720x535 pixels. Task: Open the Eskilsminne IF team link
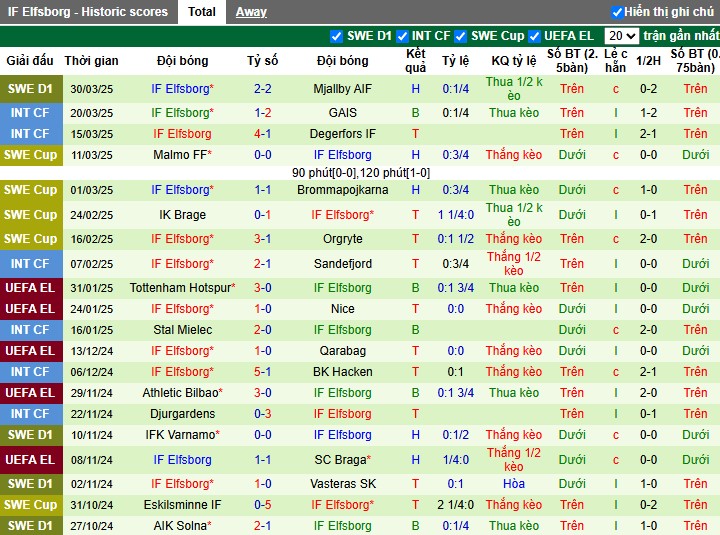pyautogui.click(x=182, y=505)
